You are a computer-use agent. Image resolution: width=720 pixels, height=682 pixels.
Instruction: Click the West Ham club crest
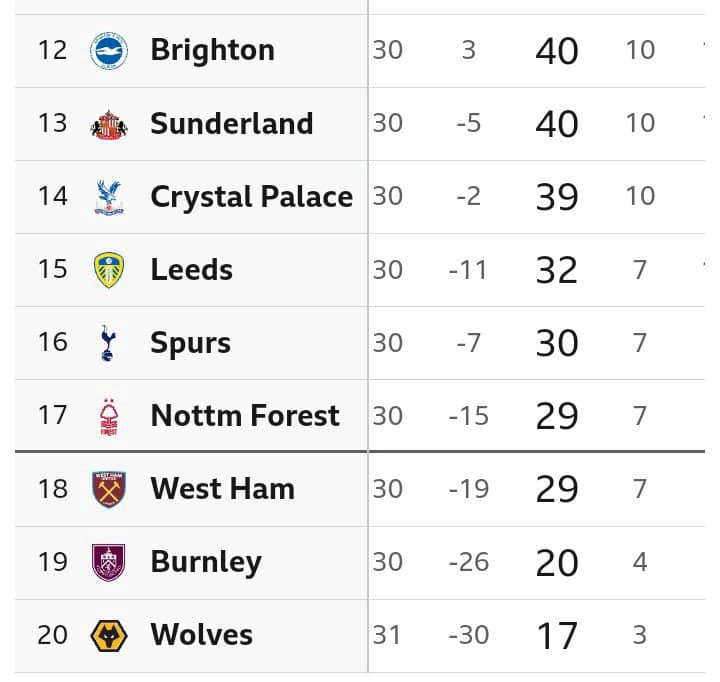108,489
